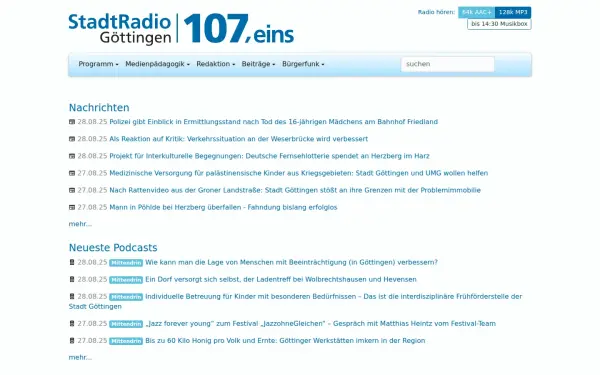Viewport: 600px width, 375px height.
Task: Click Mittendrin tag on Honig podcast
Action: click(126, 341)
